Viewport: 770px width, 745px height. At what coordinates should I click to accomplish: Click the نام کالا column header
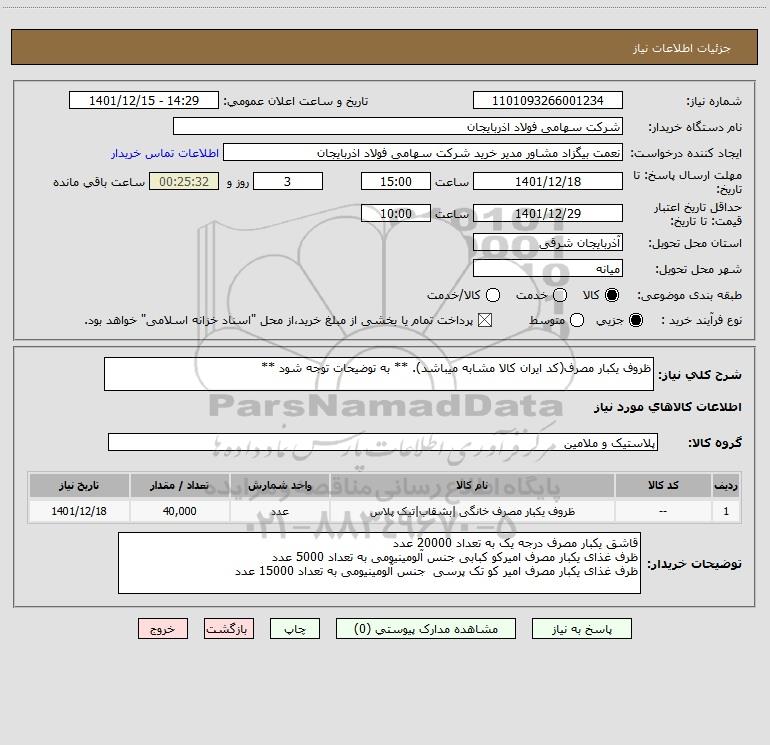472,485
